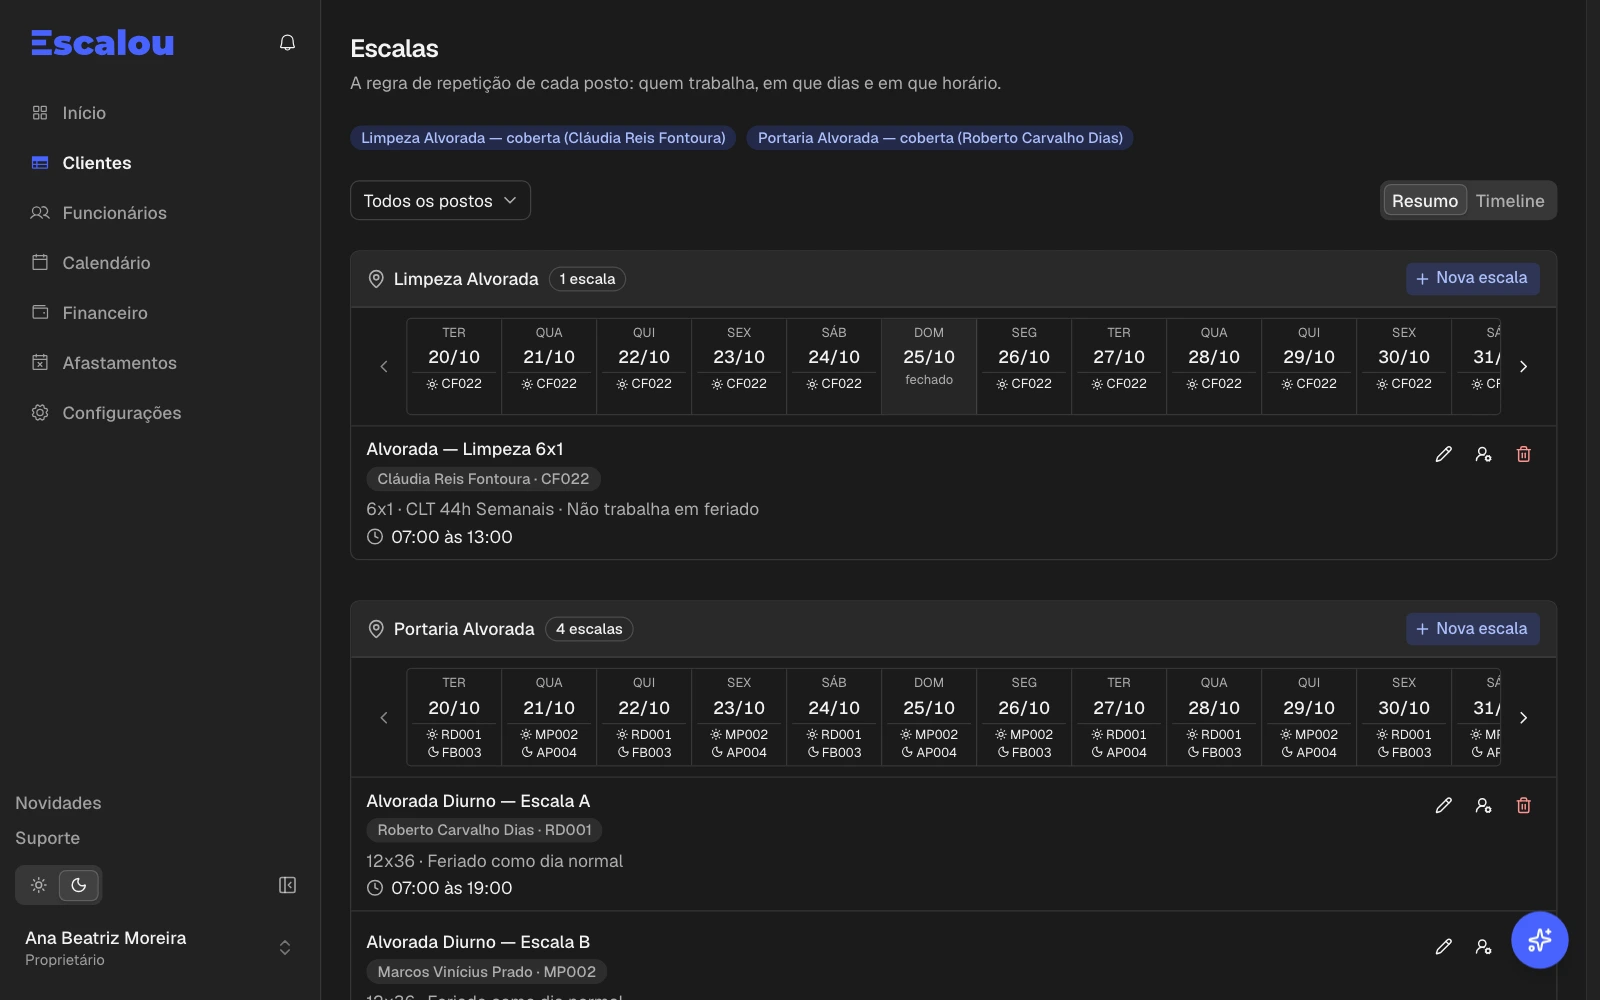Go to previous days in Portaria Alvorada
1600x1000 pixels.
(x=384, y=718)
